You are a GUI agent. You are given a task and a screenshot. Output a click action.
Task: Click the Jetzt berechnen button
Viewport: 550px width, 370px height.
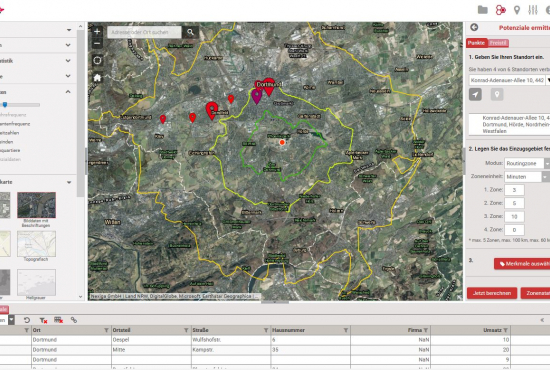pos(492,293)
